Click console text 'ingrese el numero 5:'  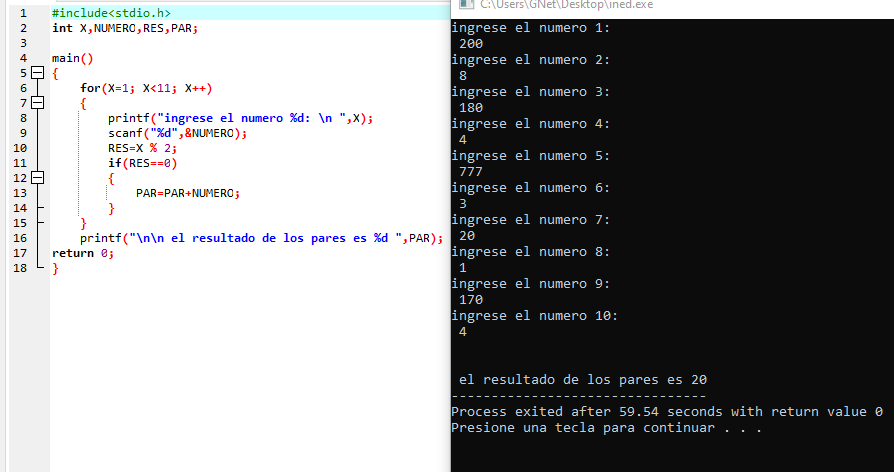[x=531, y=156]
